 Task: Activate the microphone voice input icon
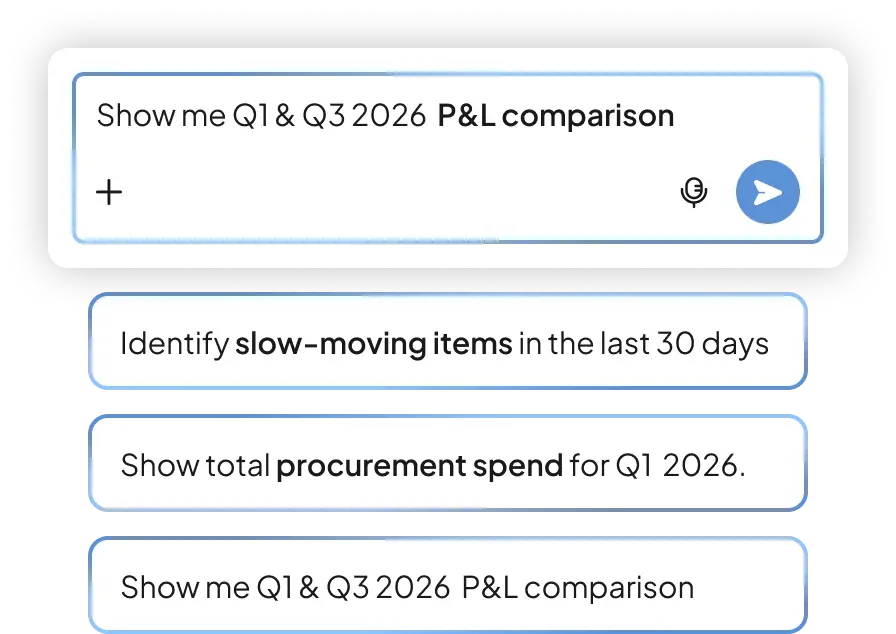[x=693, y=191]
